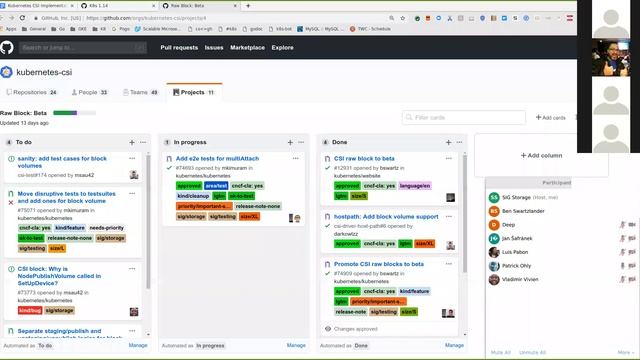Open To do column options menu
The width and height of the screenshot is (640, 360).
tap(143, 142)
